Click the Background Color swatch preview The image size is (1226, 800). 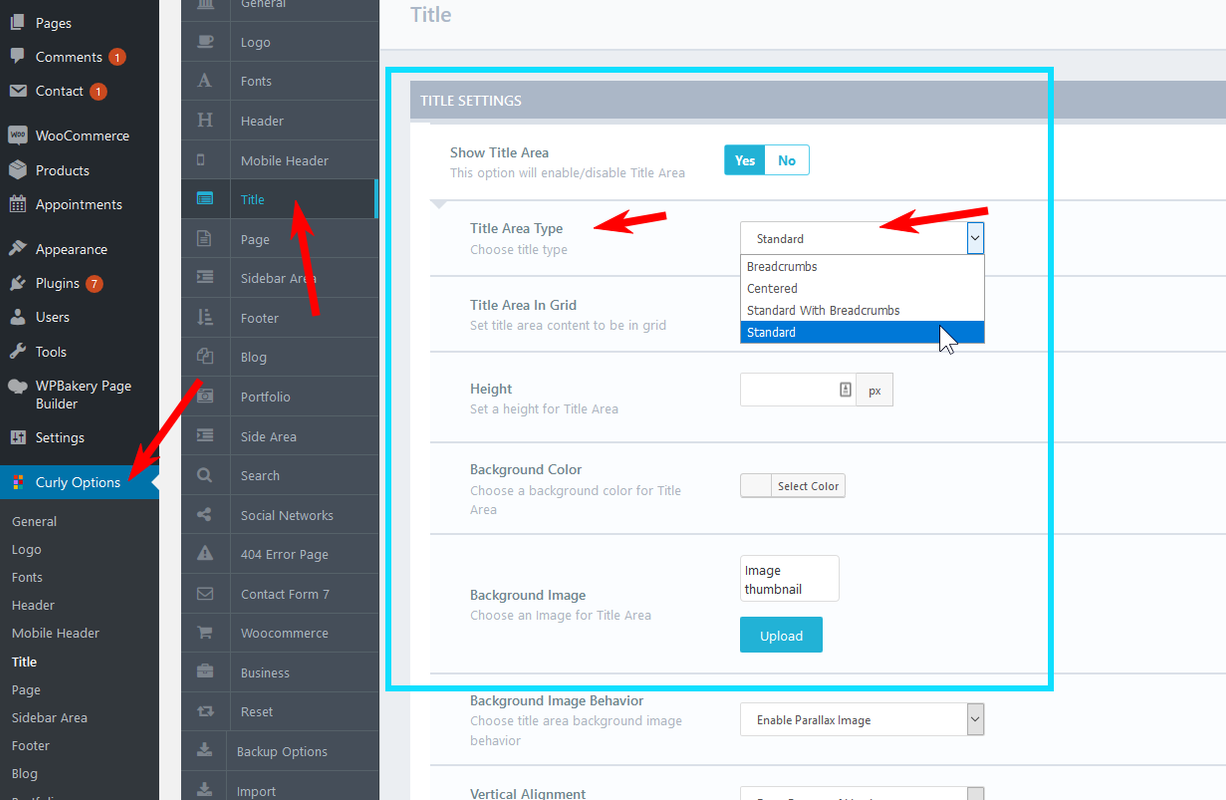point(756,486)
